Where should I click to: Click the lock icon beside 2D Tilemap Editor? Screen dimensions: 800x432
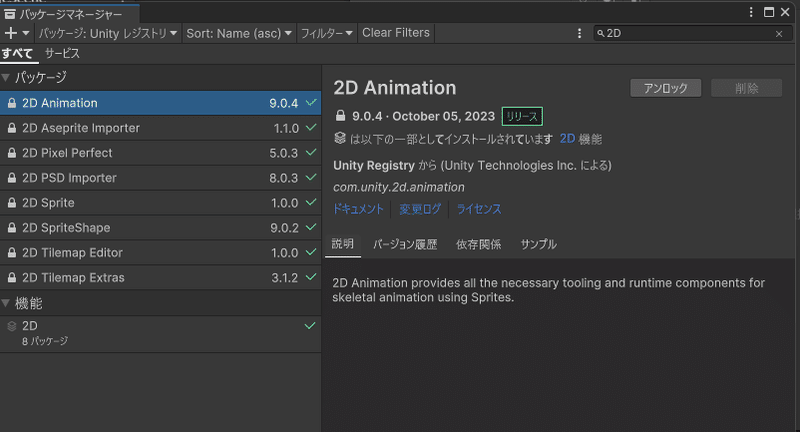click(x=12, y=252)
